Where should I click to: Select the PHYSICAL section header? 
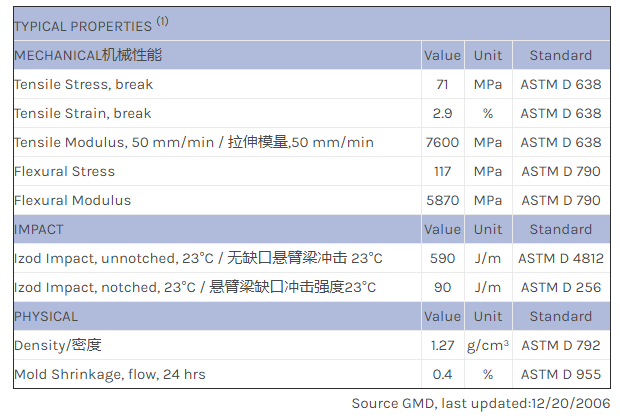(46, 316)
